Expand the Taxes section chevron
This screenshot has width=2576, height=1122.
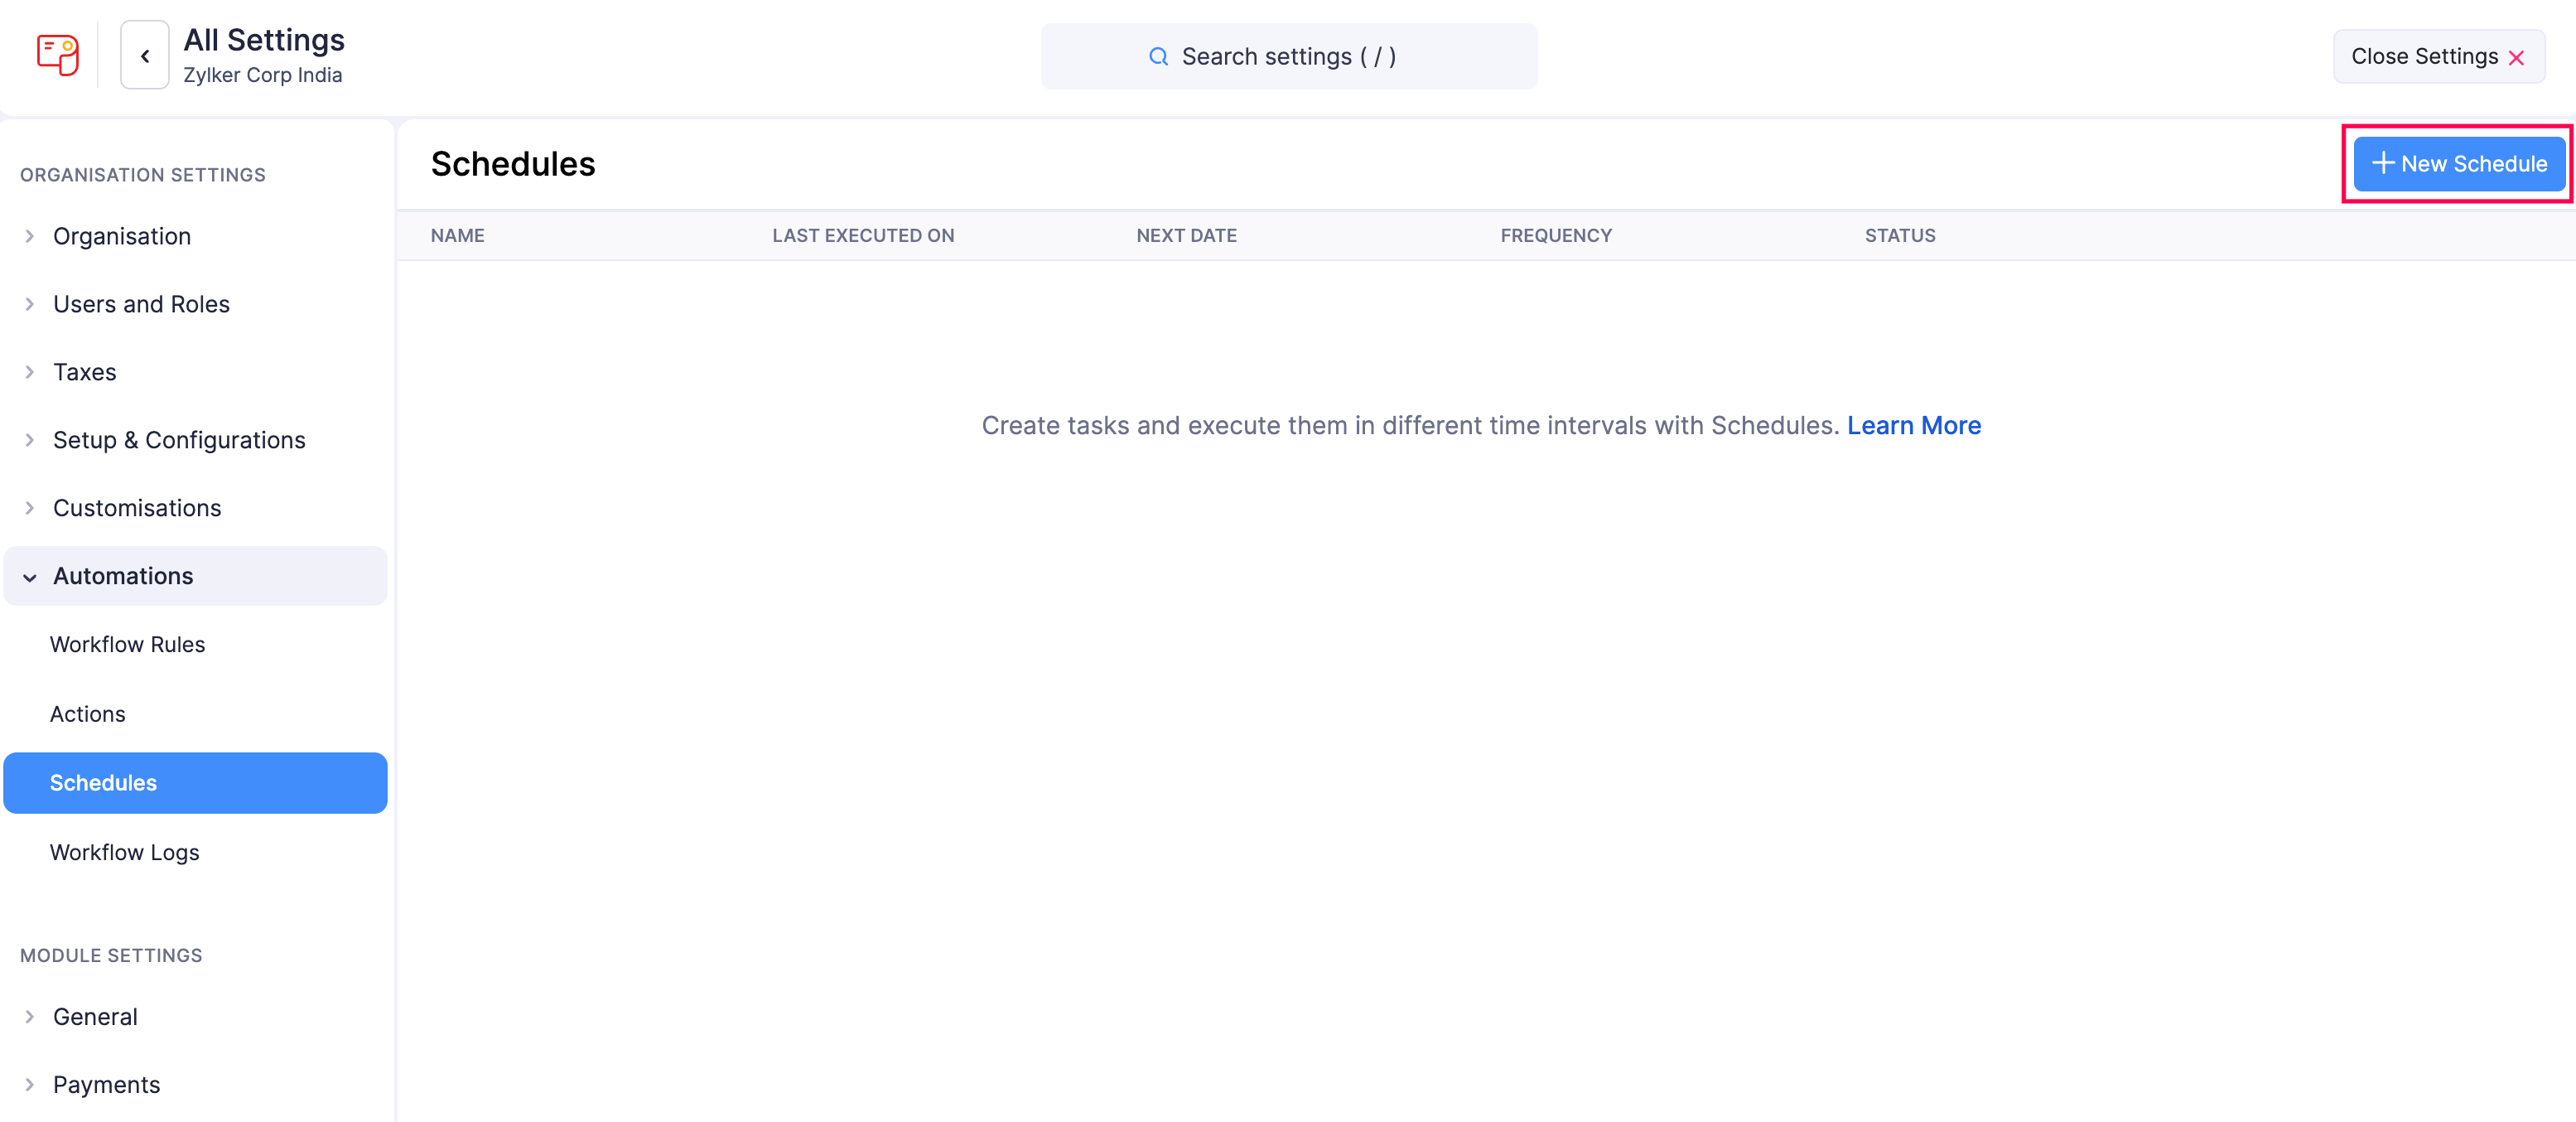coord(30,372)
